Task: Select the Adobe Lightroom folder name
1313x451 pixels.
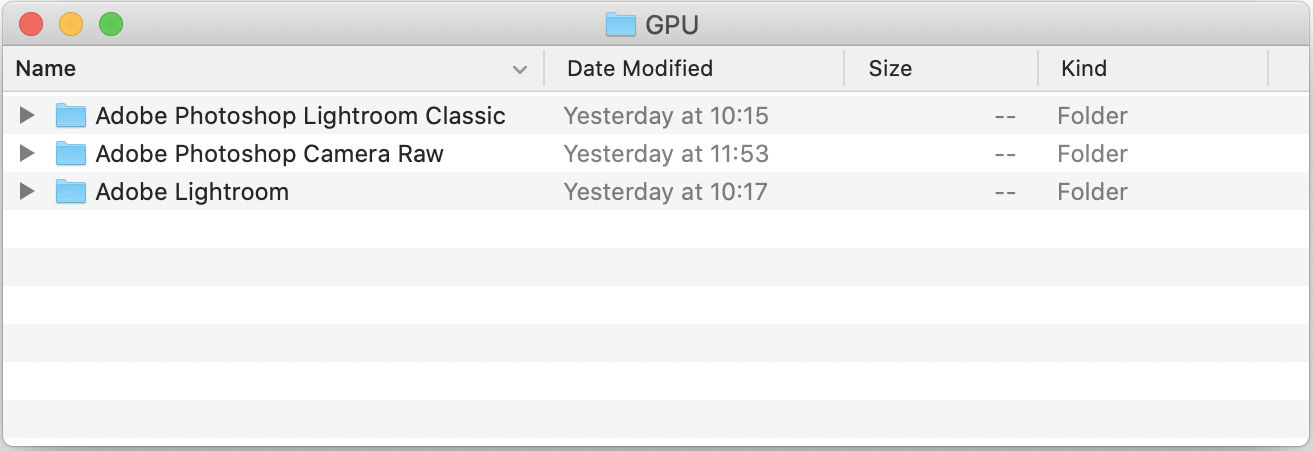Action: [192, 192]
